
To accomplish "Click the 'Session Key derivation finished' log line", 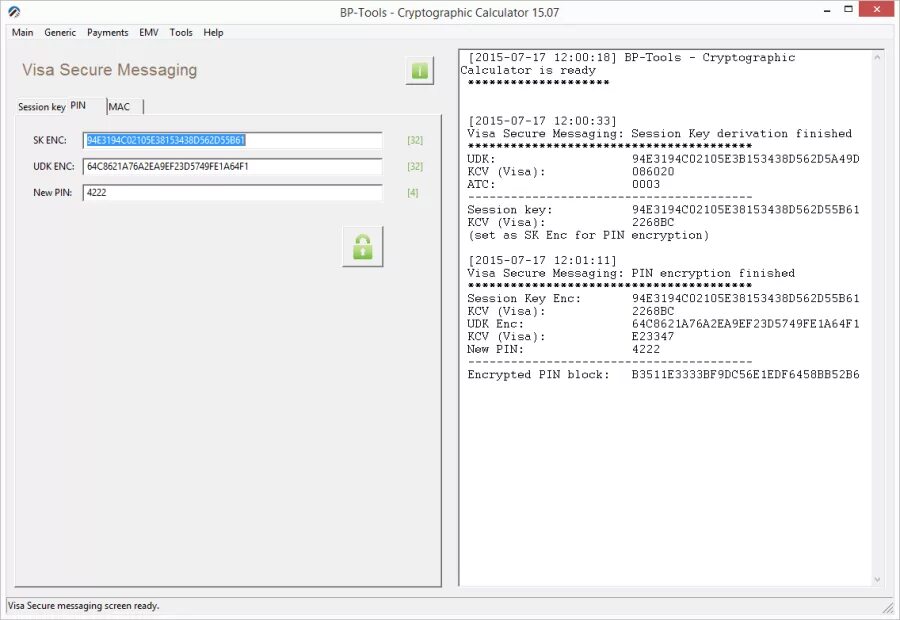I will tap(660, 134).
